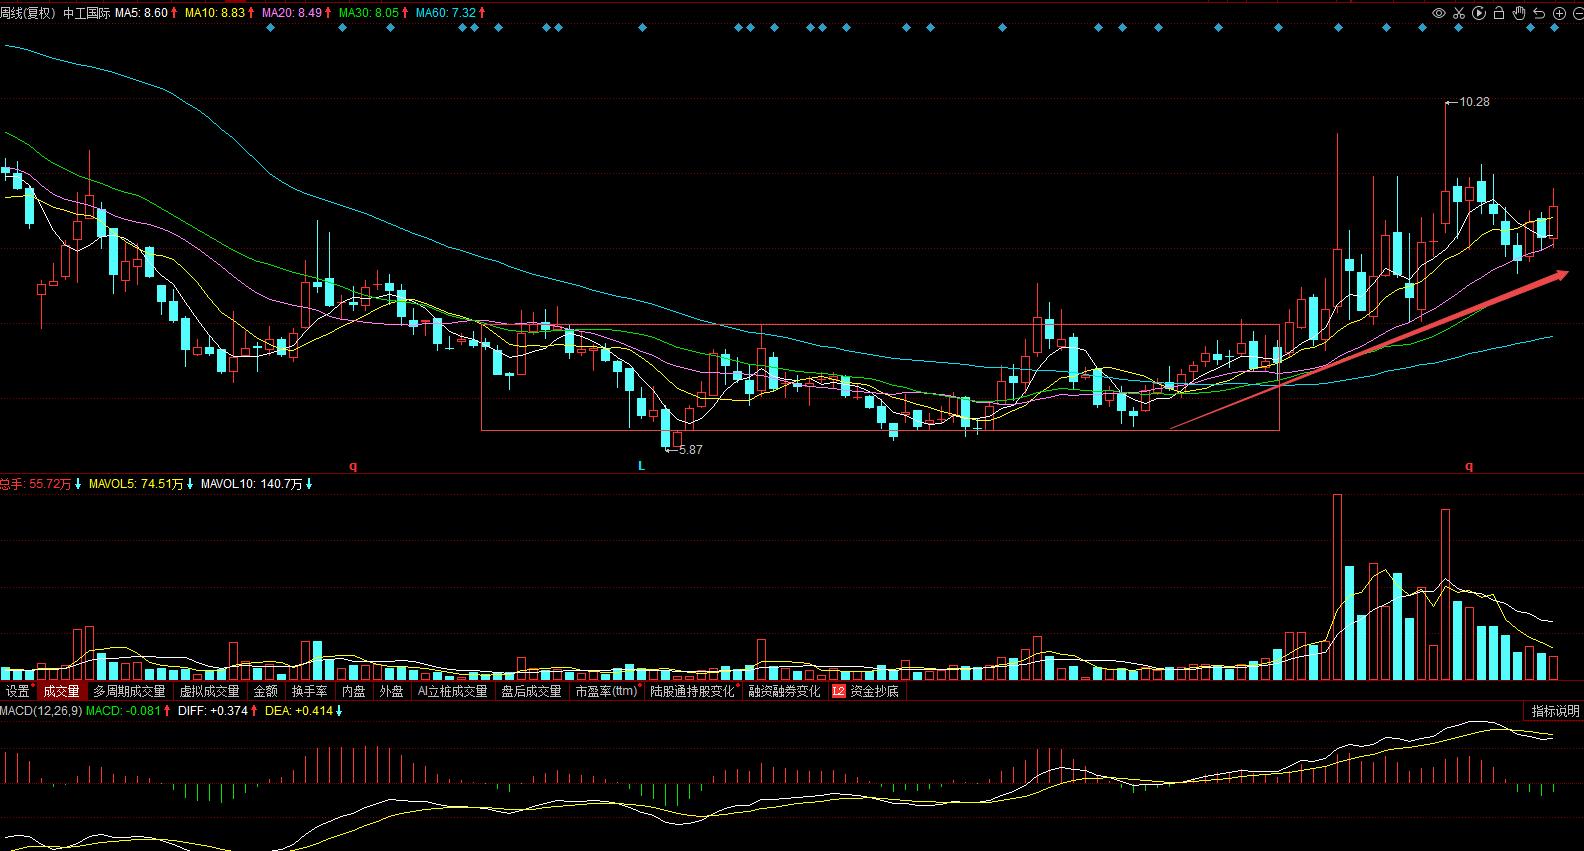Open the 融资融券变化 indicator

click(x=784, y=691)
